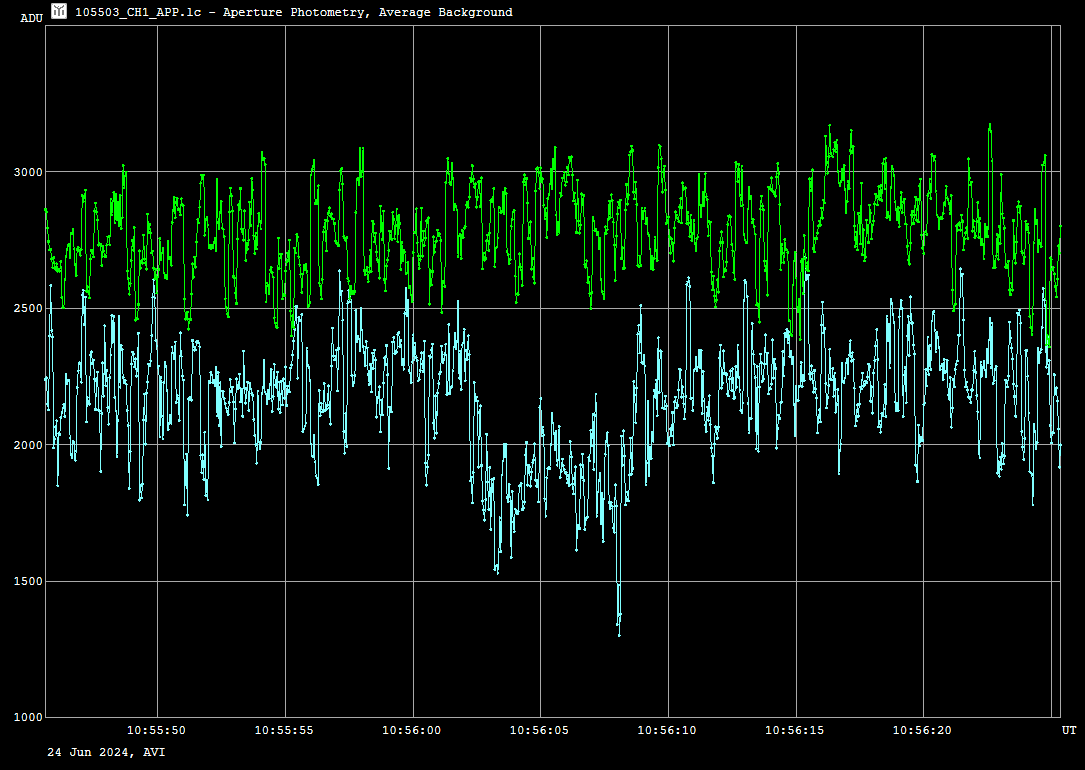Click the highest green peak near 10:56:22
The height and width of the screenshot is (770, 1085).
990,125
